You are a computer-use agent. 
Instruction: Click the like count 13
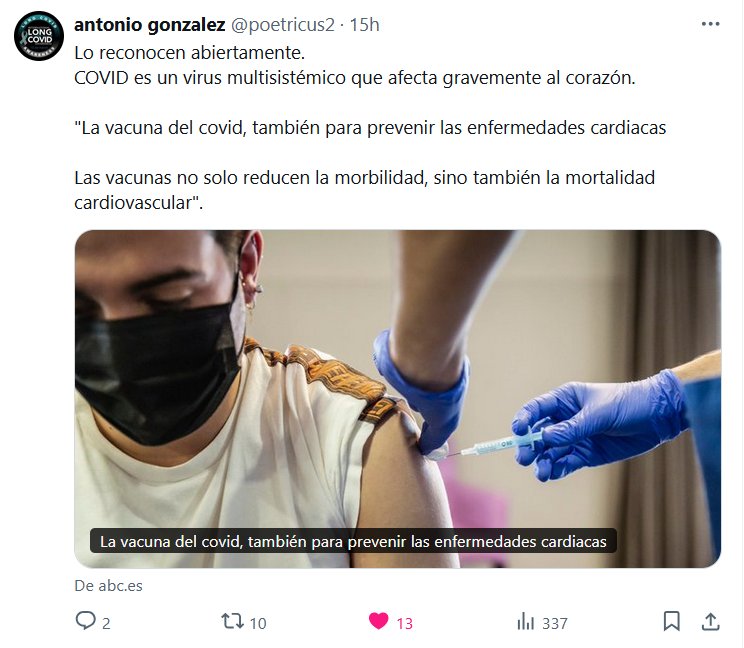(404, 623)
